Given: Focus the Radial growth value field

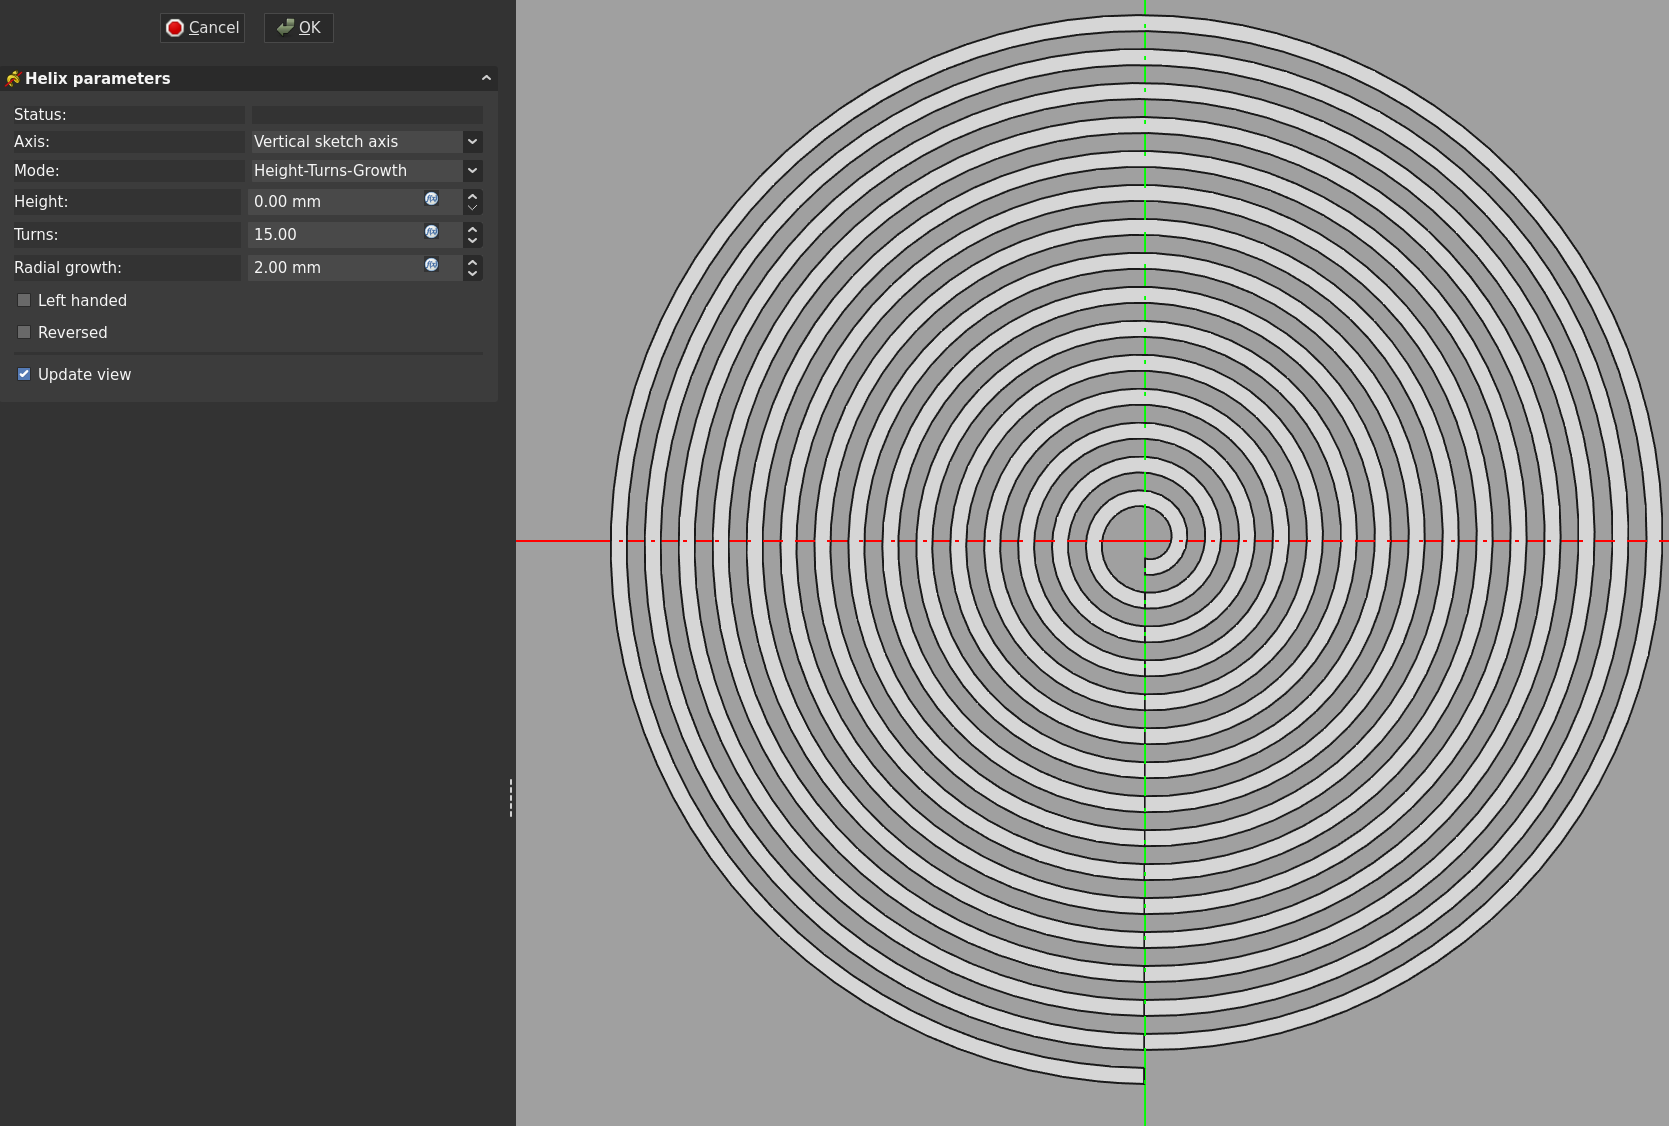Looking at the screenshot, I should click(x=332, y=268).
